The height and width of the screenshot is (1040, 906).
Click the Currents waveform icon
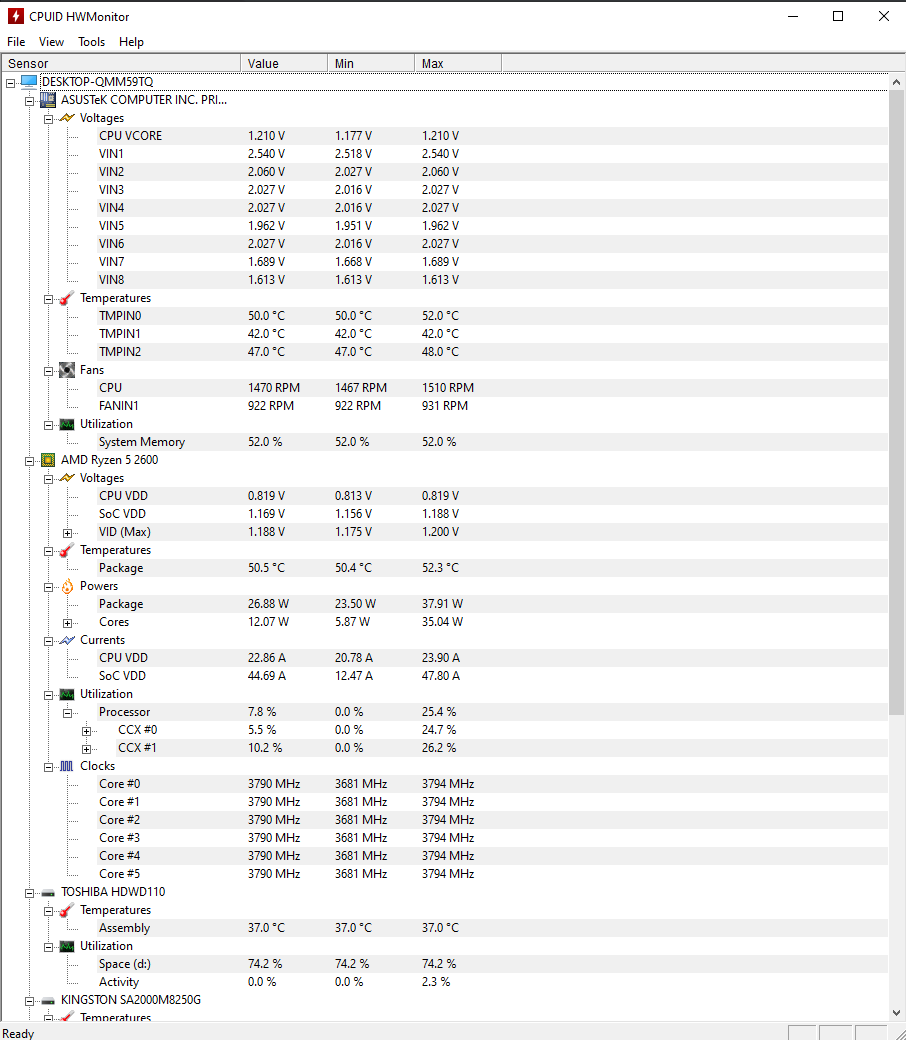(x=65, y=639)
